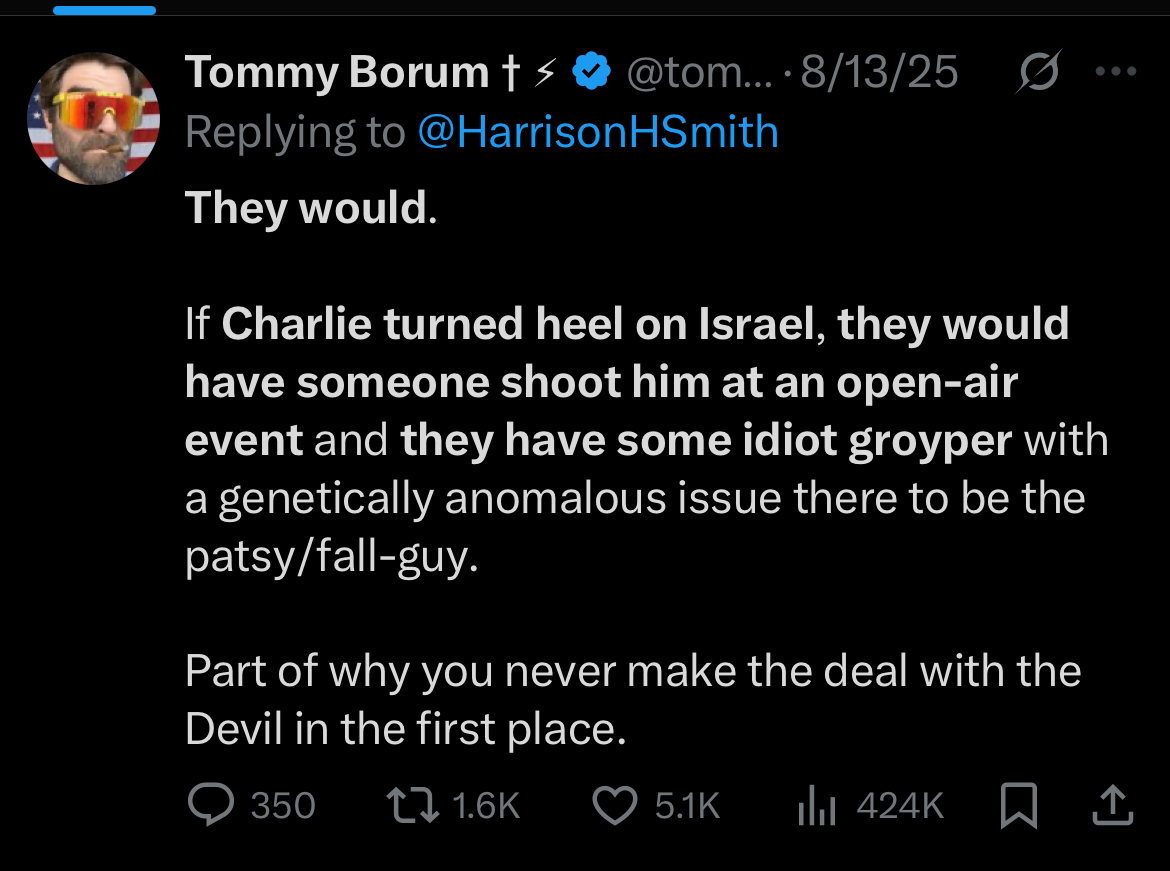Bookmark this tweet
The width and height of the screenshot is (1170, 871).
pos(1018,806)
